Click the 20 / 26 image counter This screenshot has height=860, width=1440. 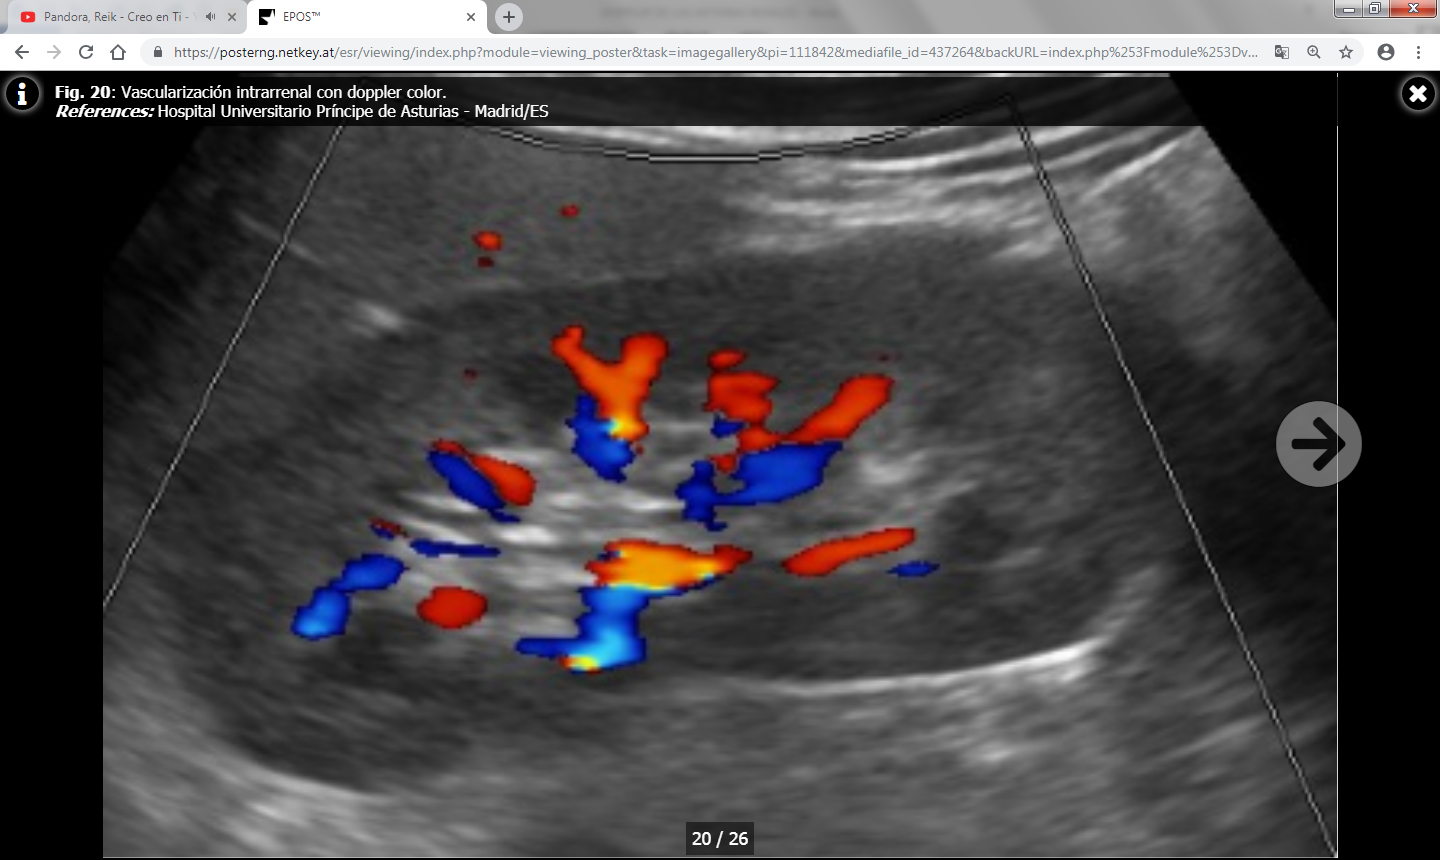click(x=720, y=839)
